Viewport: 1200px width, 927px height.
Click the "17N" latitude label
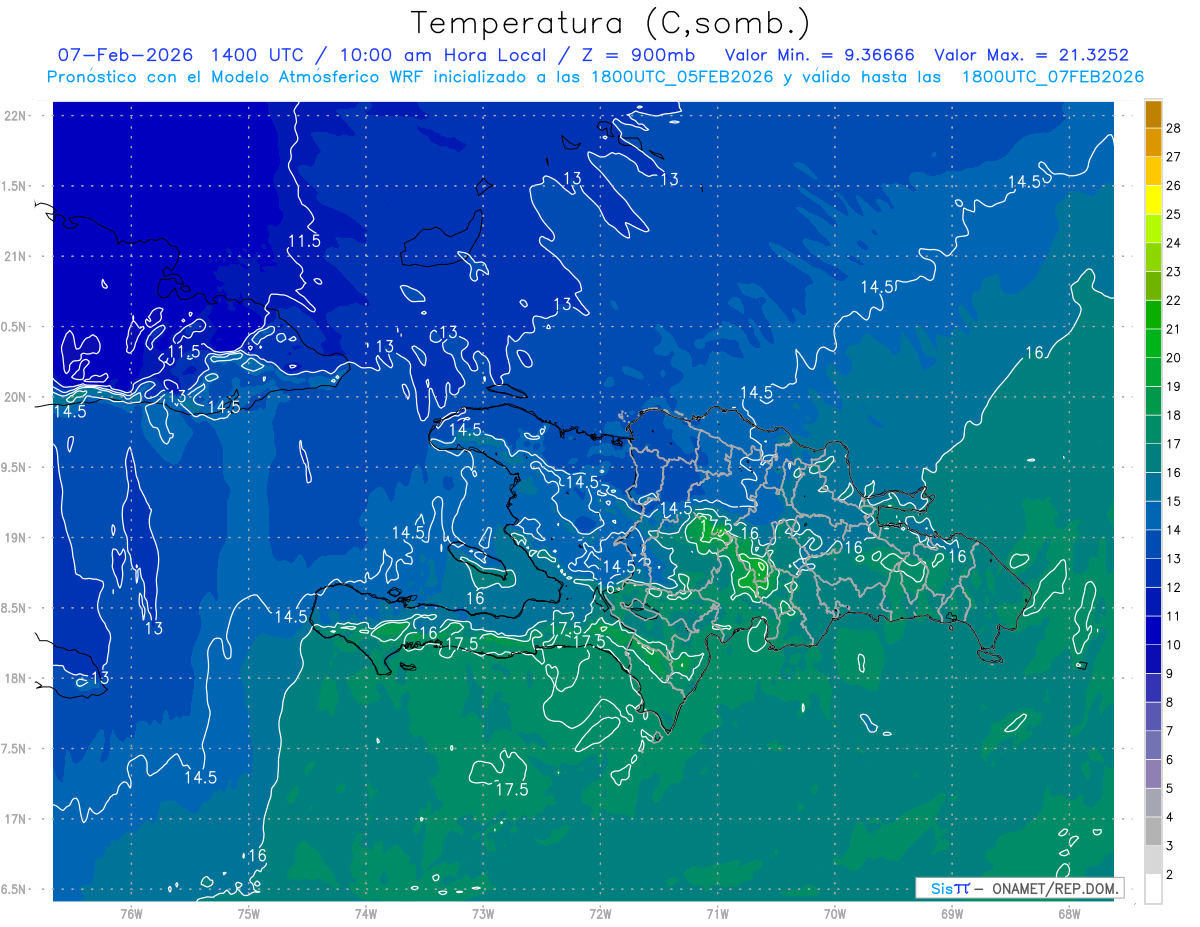coord(17,820)
